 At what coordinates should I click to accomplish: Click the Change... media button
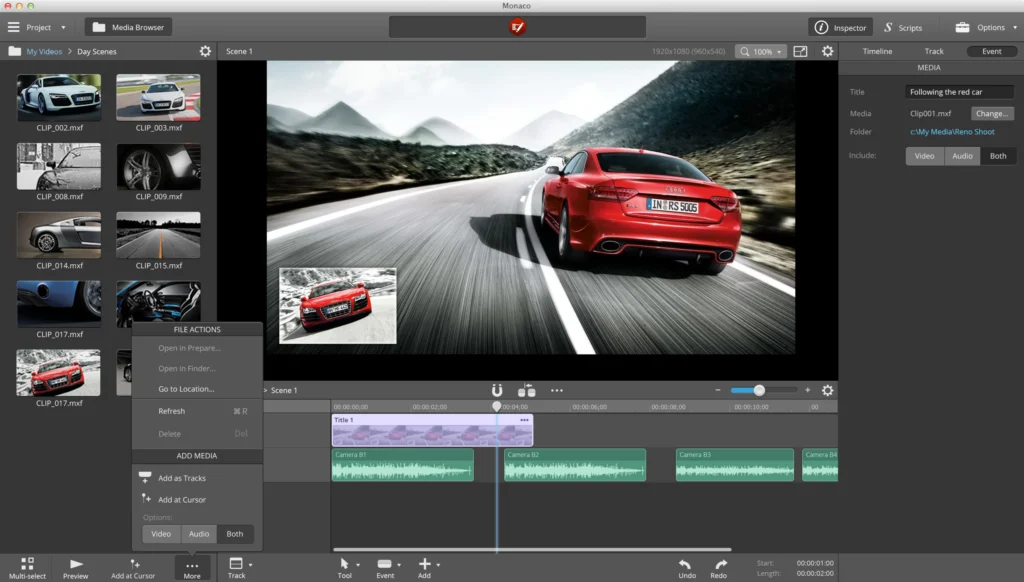[x=992, y=113]
